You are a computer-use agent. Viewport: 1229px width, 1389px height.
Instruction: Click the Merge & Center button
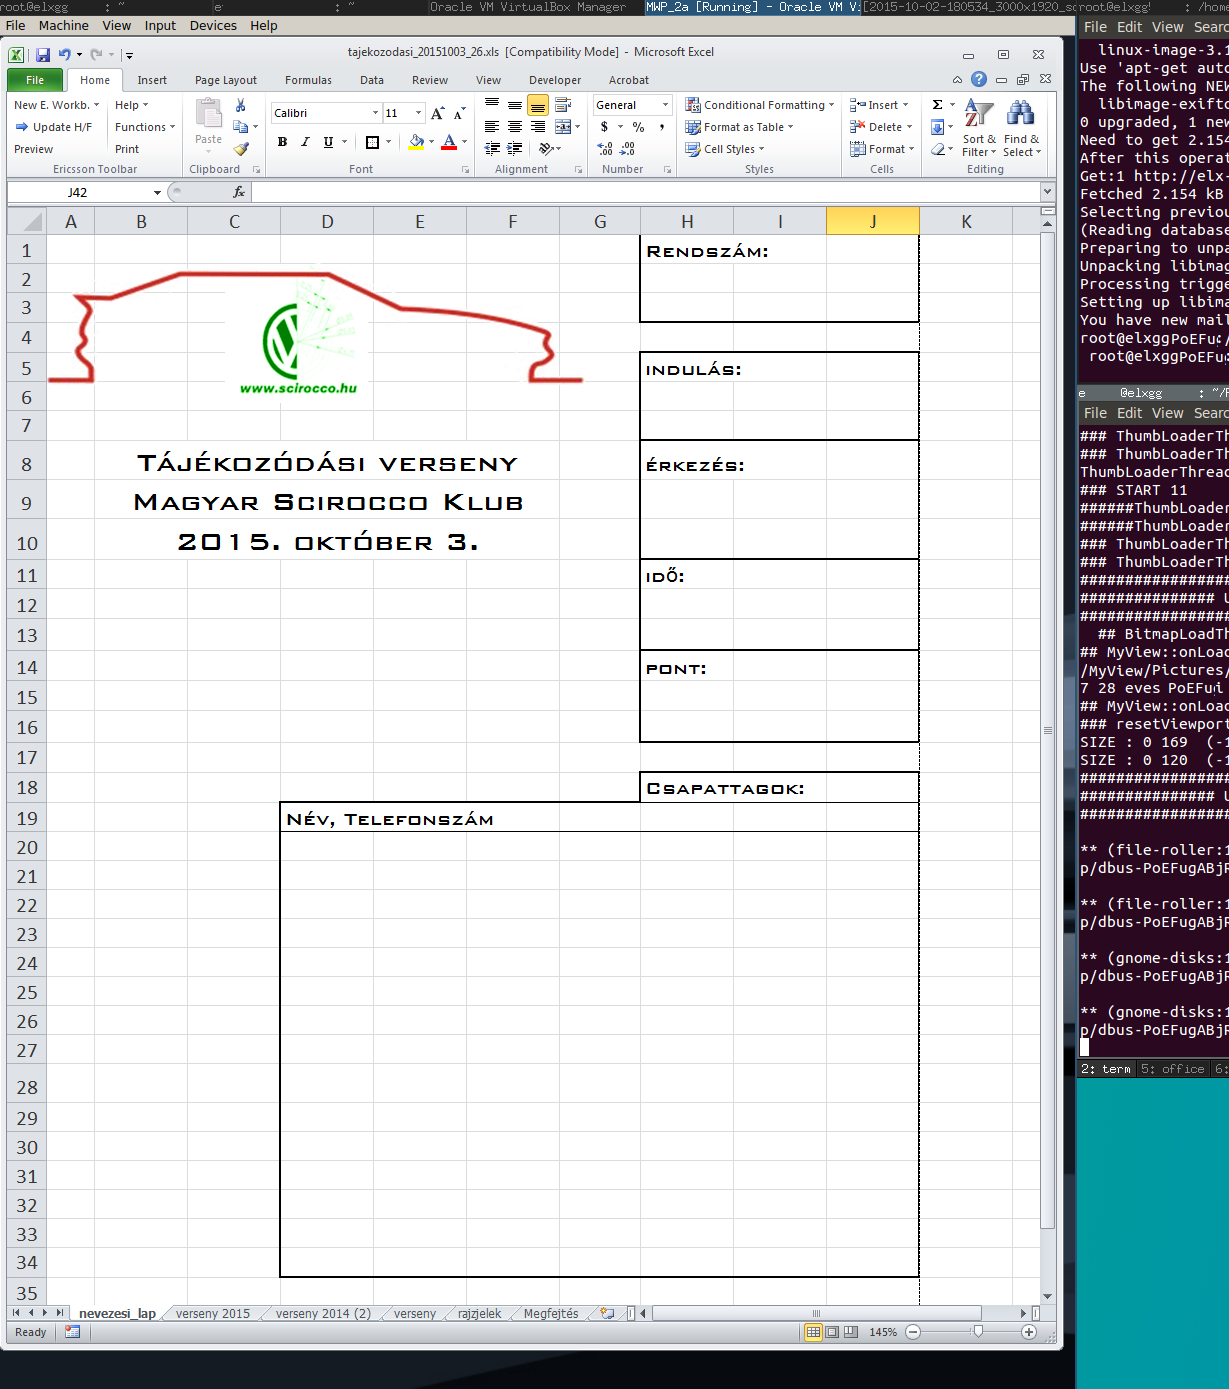pyautogui.click(x=563, y=127)
